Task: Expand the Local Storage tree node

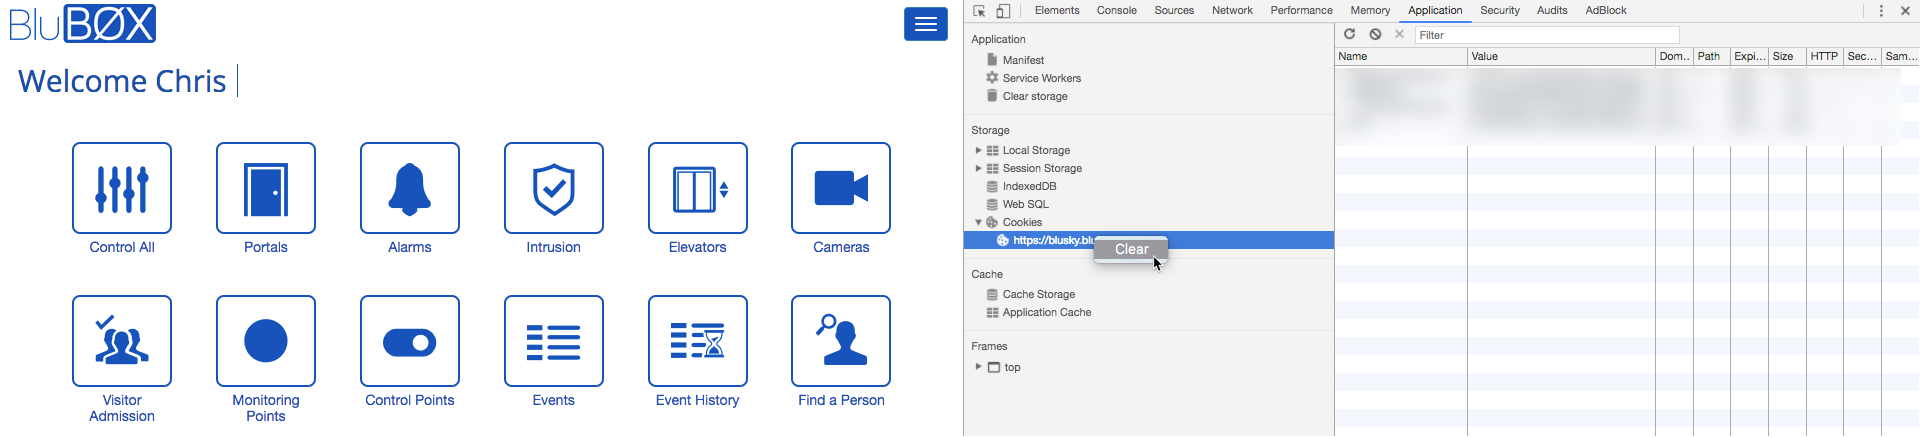Action: click(x=978, y=150)
